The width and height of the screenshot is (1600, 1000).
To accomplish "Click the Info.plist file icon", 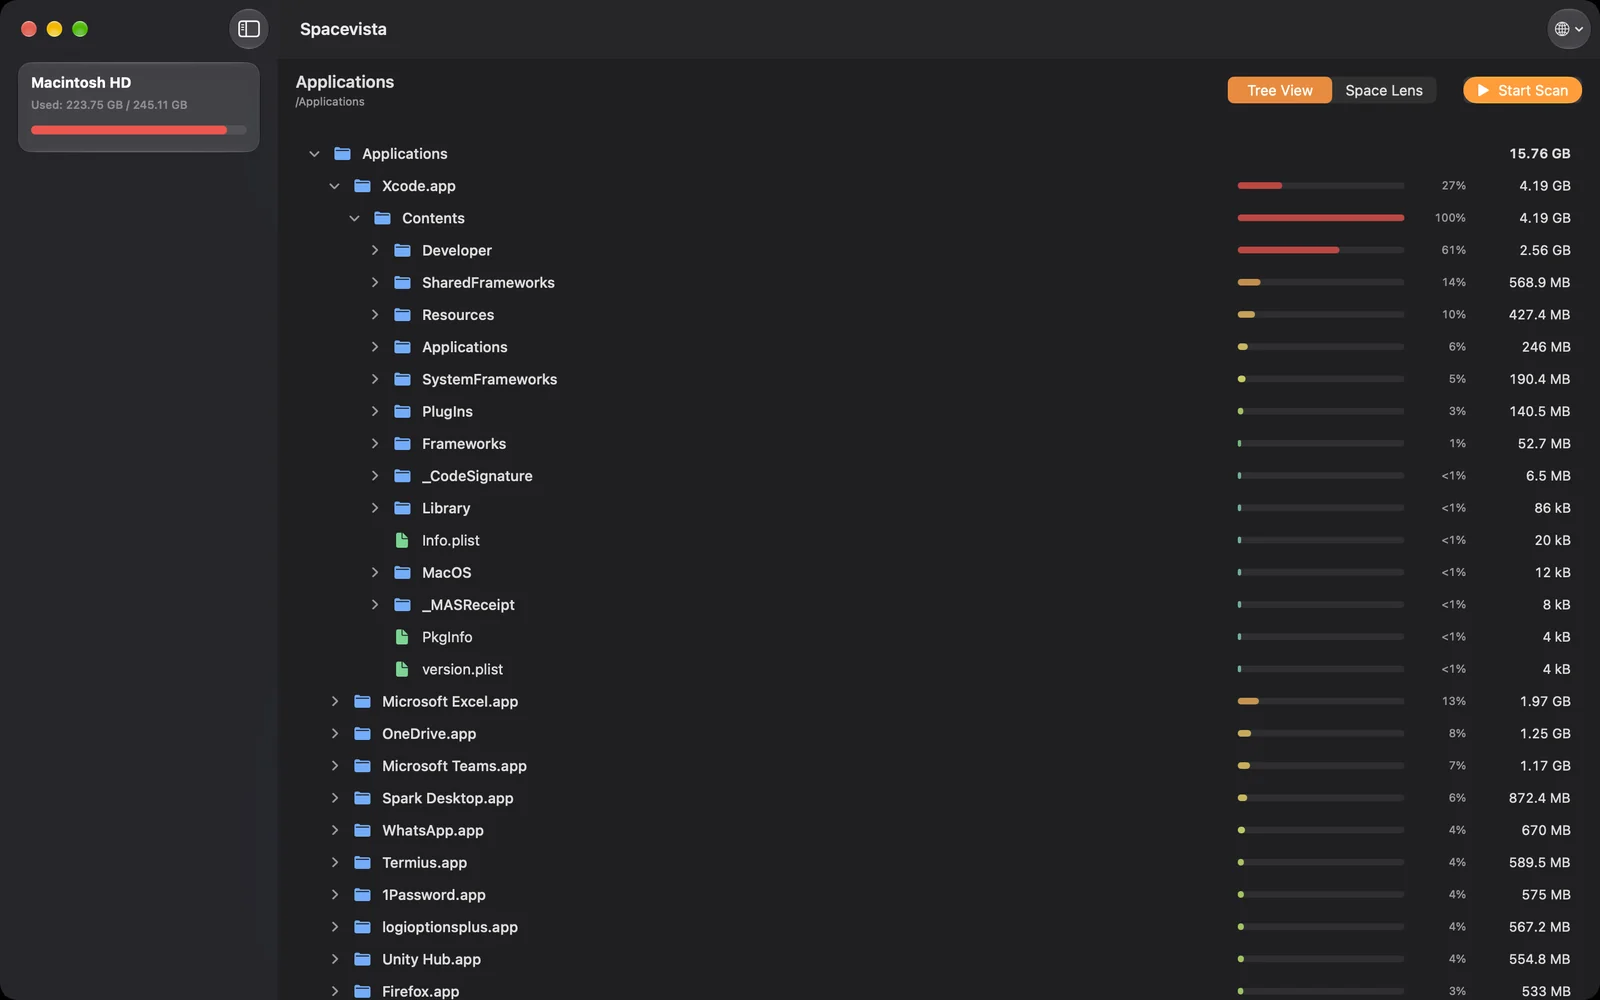I will click(402, 540).
